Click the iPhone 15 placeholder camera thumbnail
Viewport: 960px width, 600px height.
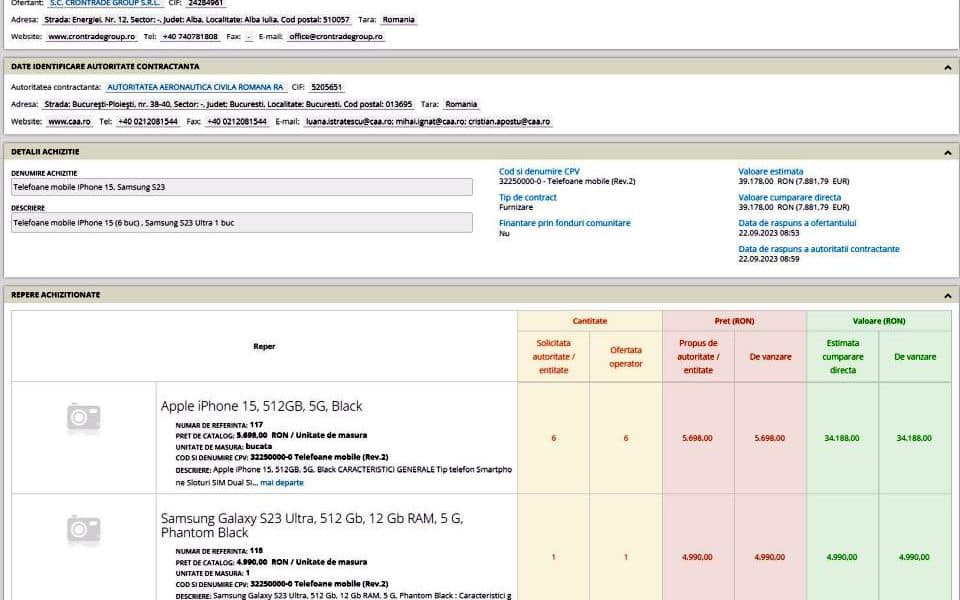coord(84,418)
